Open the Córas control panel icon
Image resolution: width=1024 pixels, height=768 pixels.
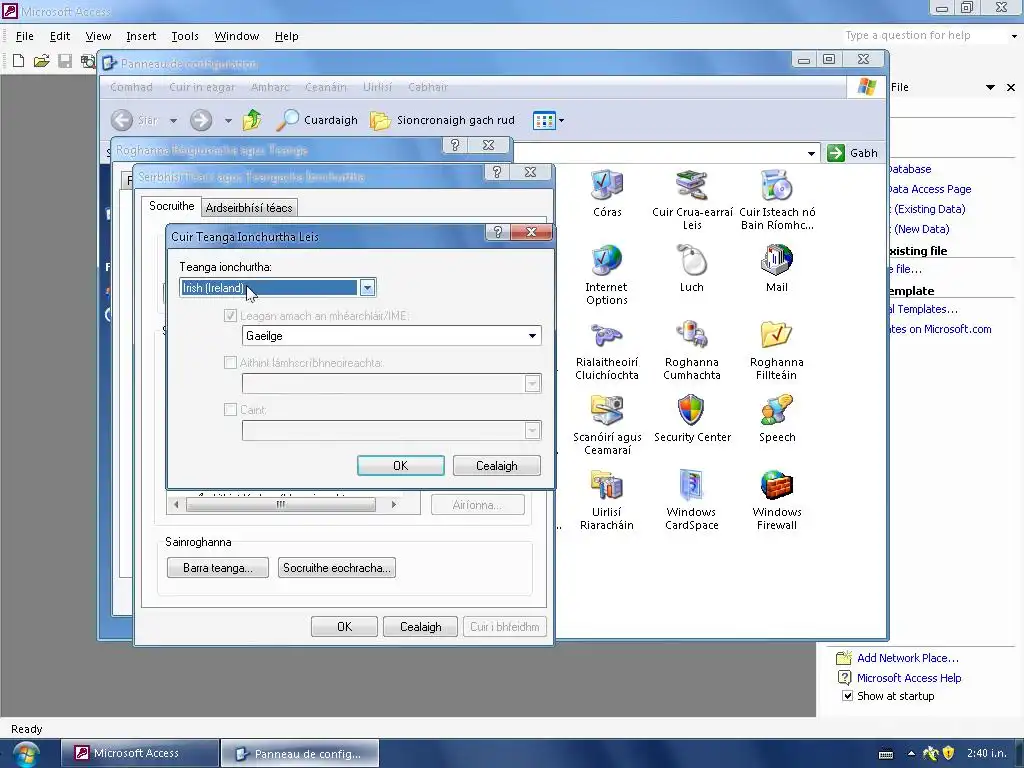tap(607, 193)
